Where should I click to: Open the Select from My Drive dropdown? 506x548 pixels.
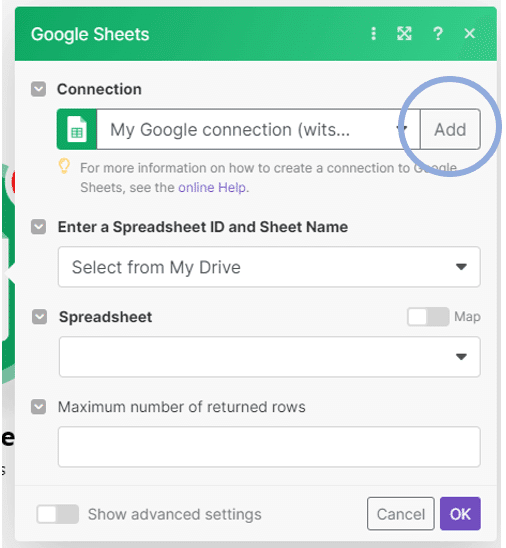point(269,267)
